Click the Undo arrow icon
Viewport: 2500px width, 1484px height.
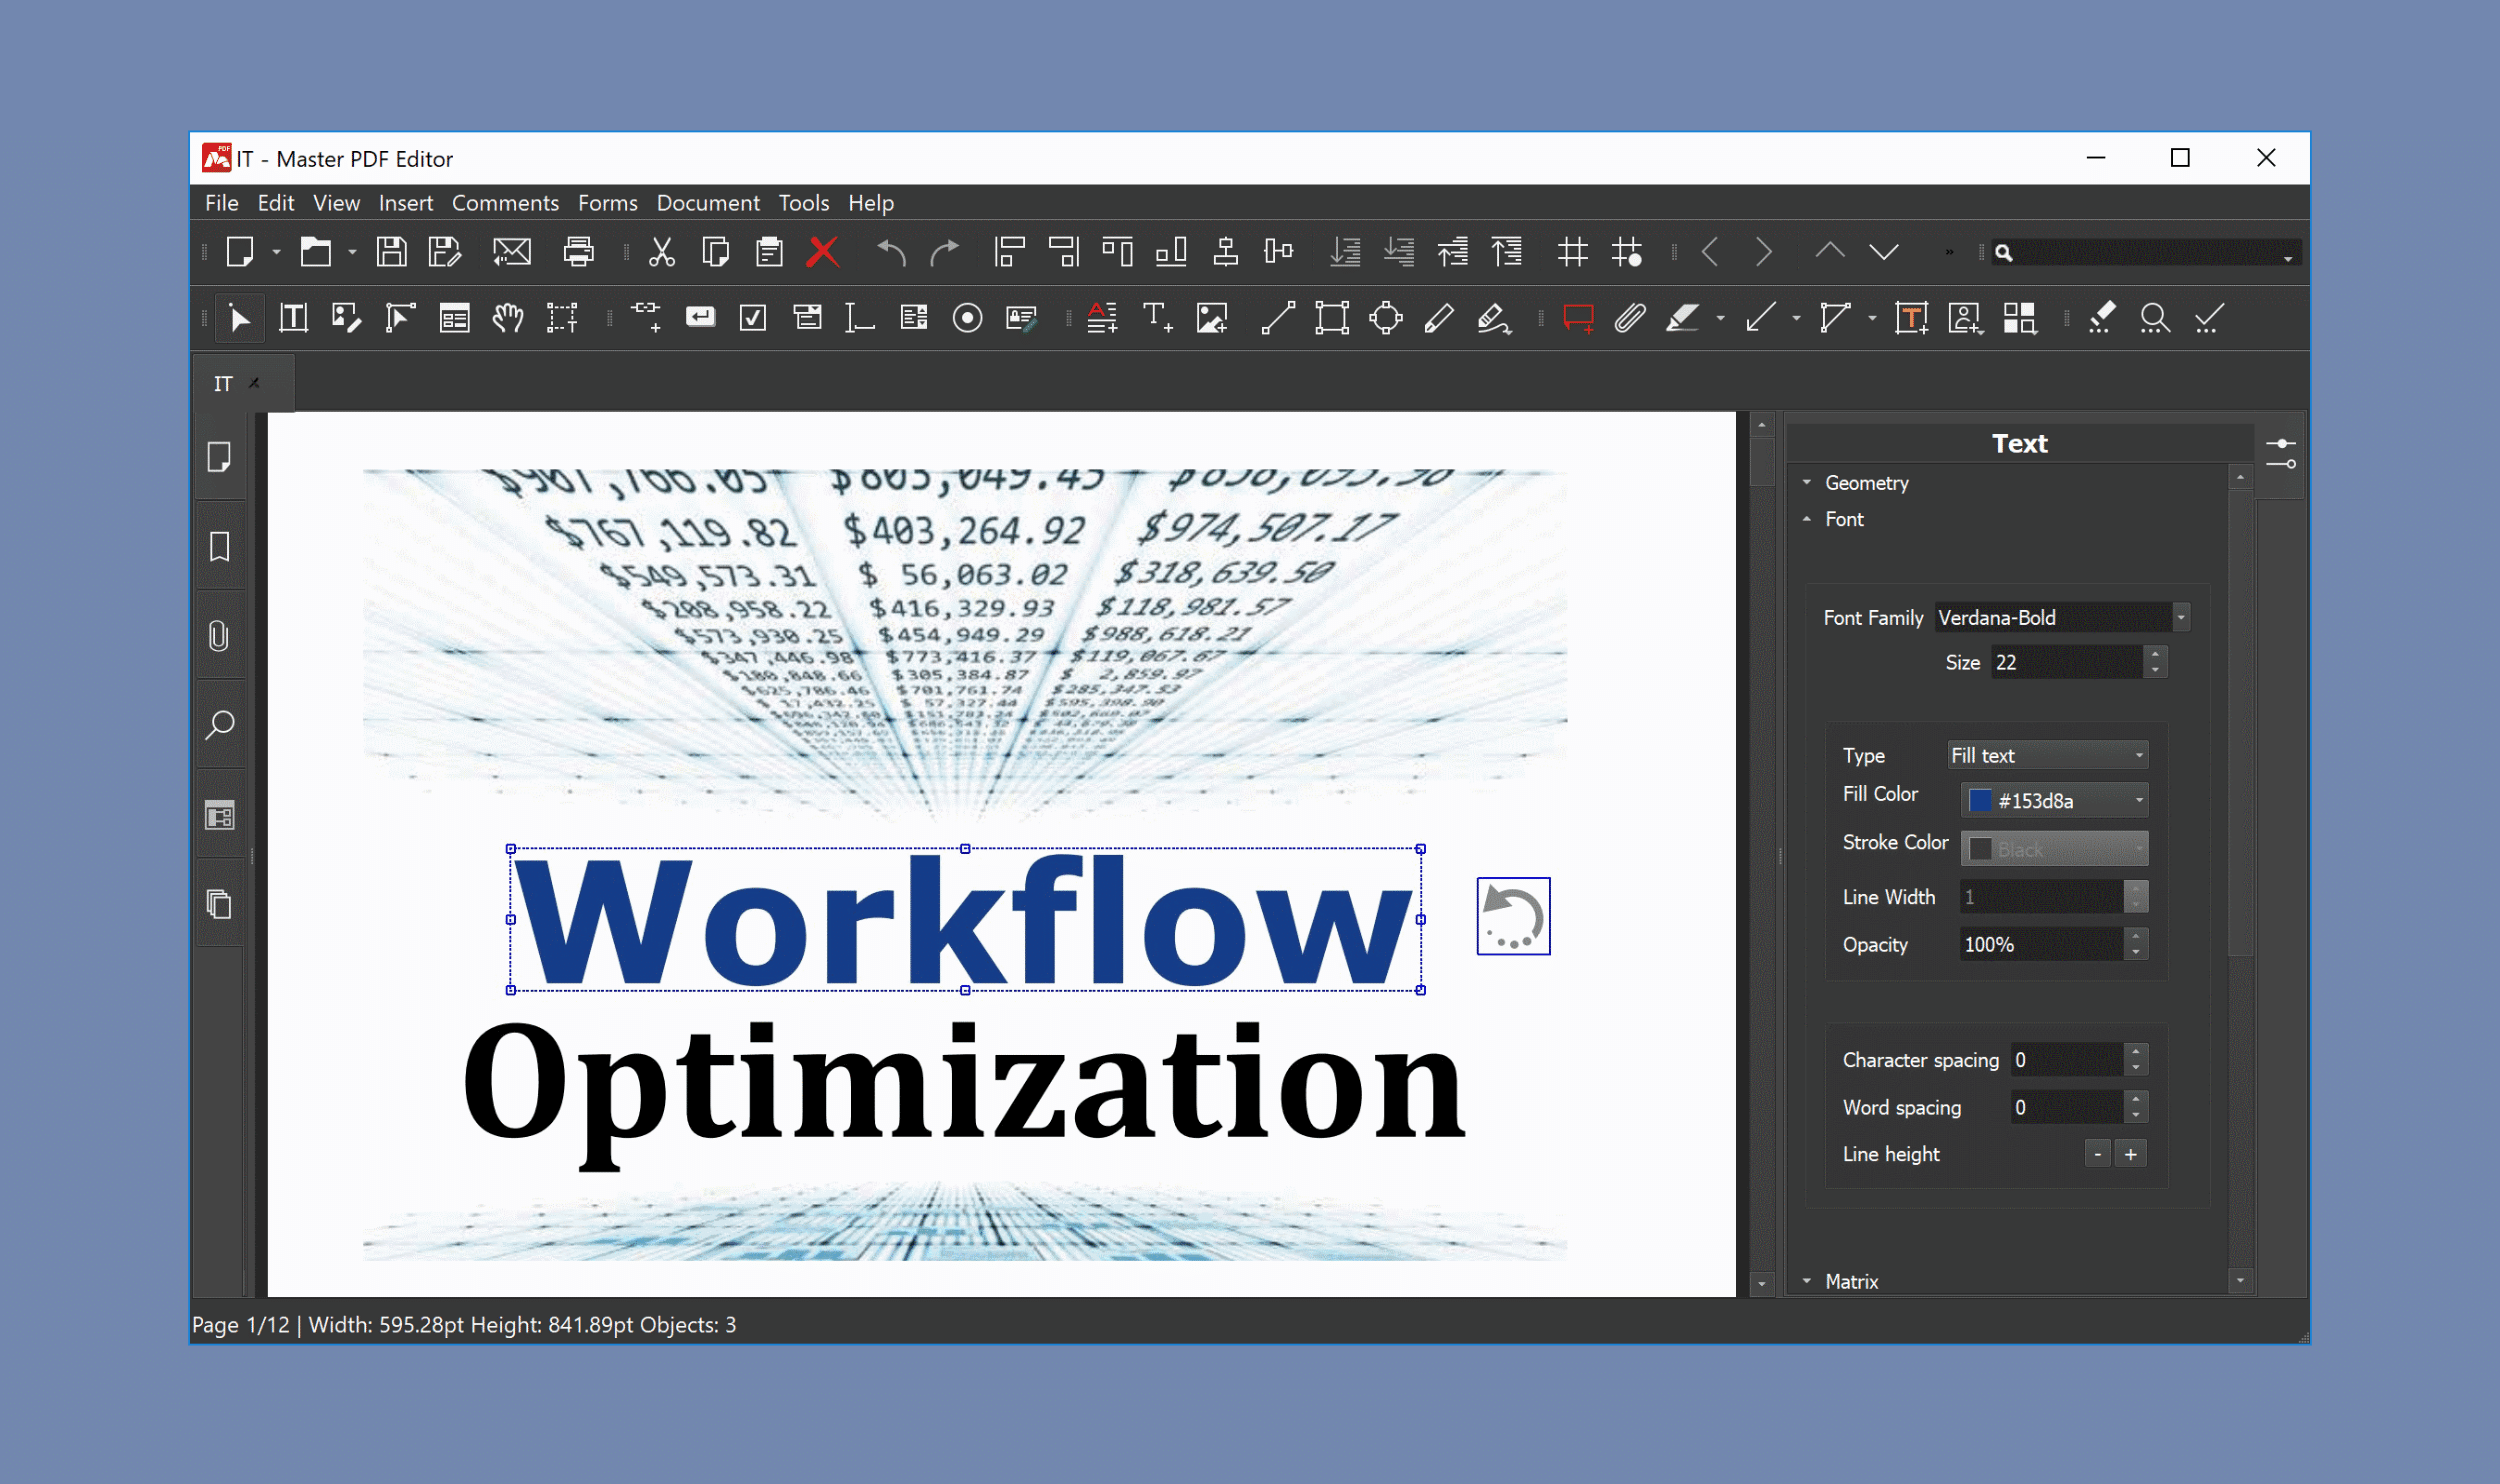point(891,252)
